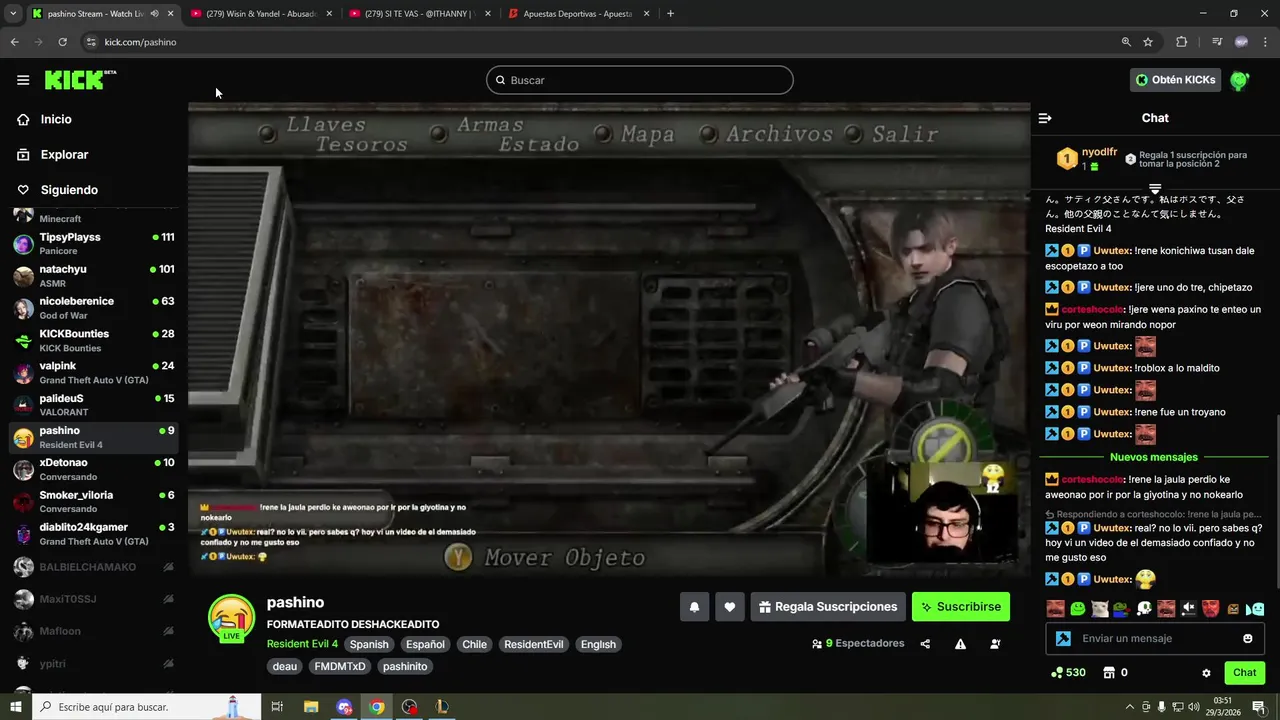
Task: Open valpink channel in sidebar
Action: tap(94, 373)
